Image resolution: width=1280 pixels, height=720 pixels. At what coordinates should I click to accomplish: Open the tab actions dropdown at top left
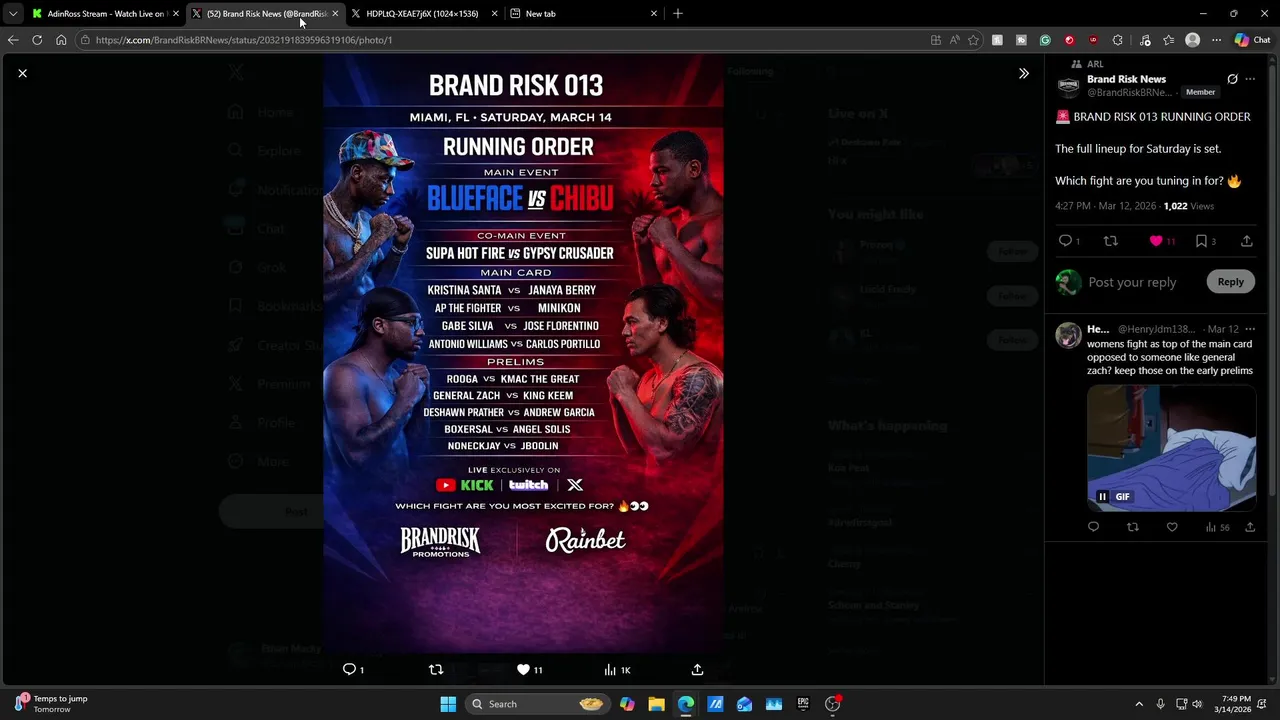[x=12, y=14]
